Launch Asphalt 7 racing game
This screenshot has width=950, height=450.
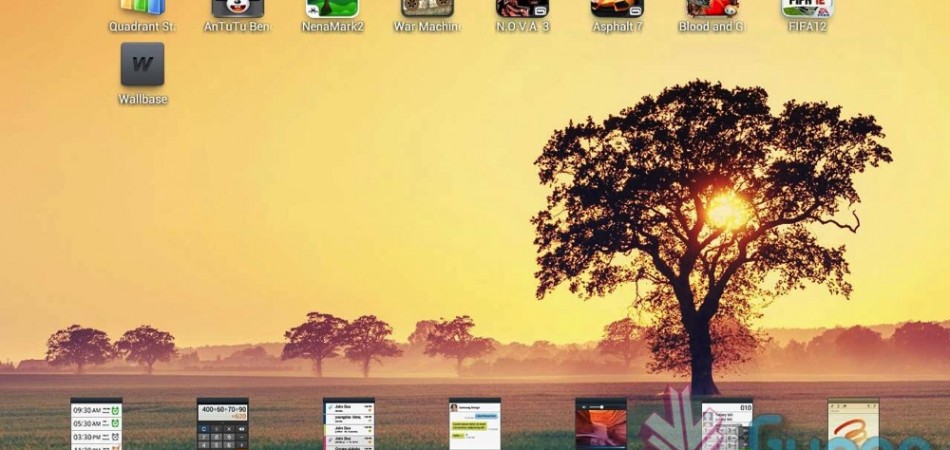[617, 9]
